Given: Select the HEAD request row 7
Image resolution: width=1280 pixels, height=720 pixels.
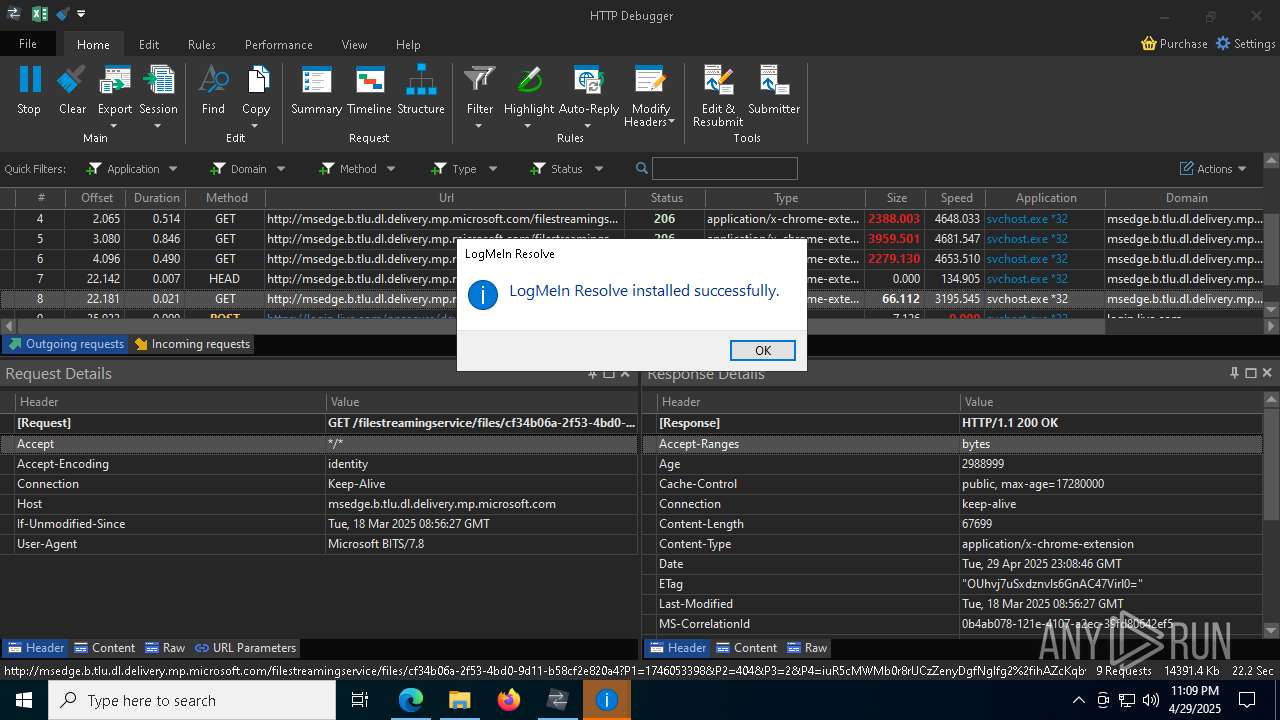Looking at the screenshot, I should click(x=632, y=278).
